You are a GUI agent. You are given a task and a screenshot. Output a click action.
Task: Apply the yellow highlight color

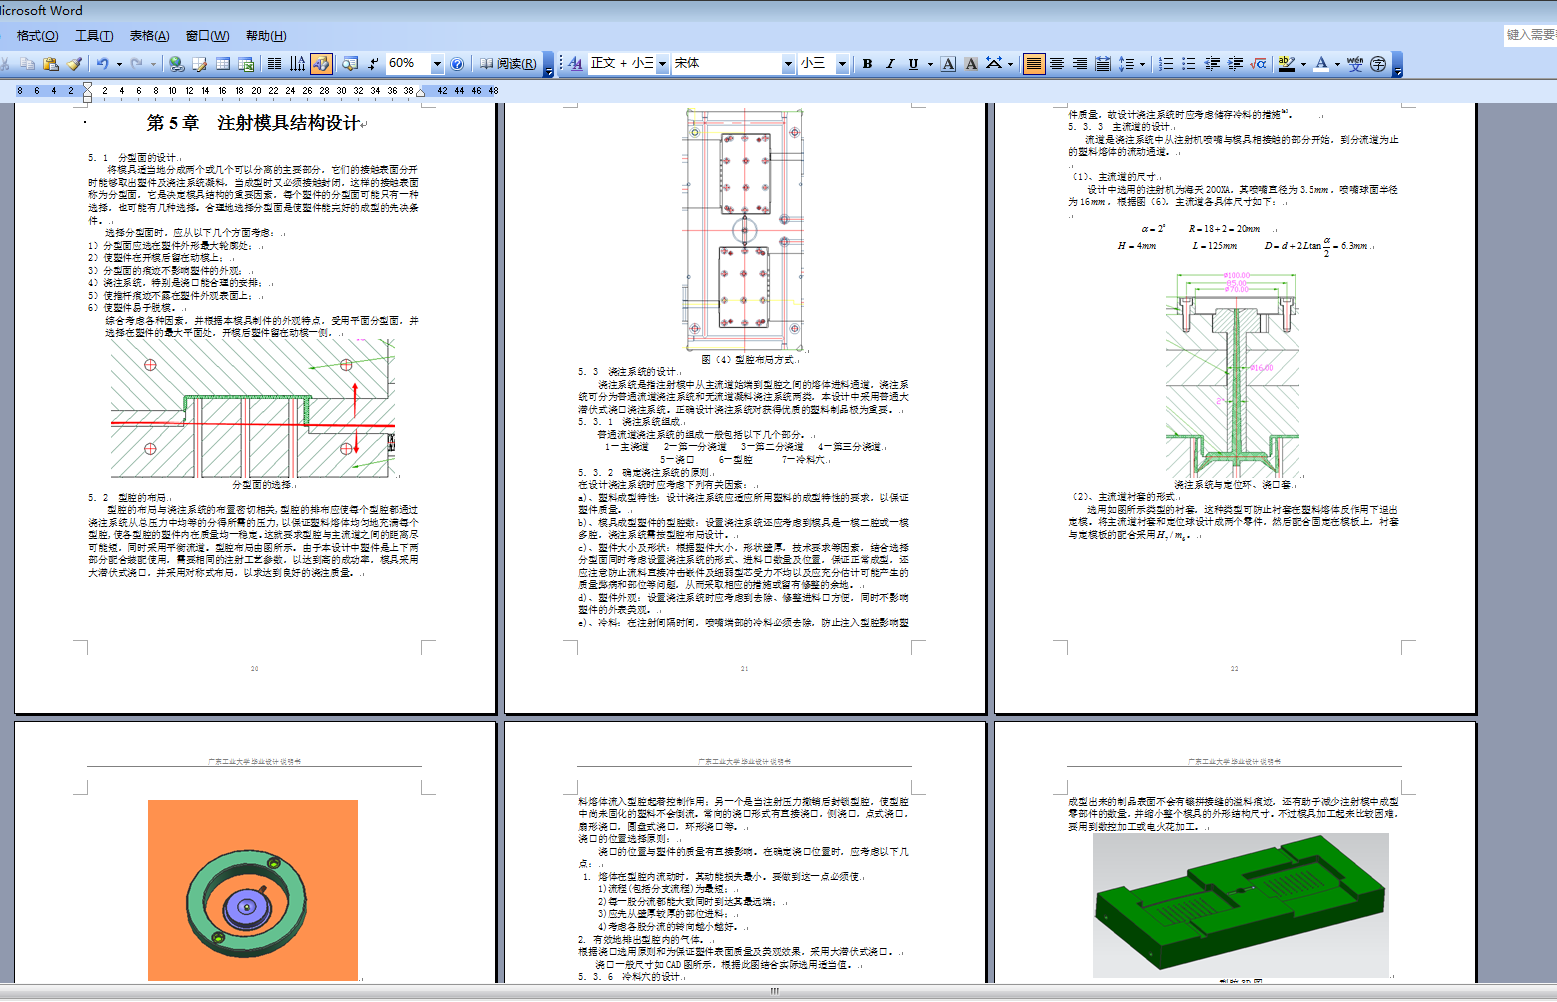1287,64
